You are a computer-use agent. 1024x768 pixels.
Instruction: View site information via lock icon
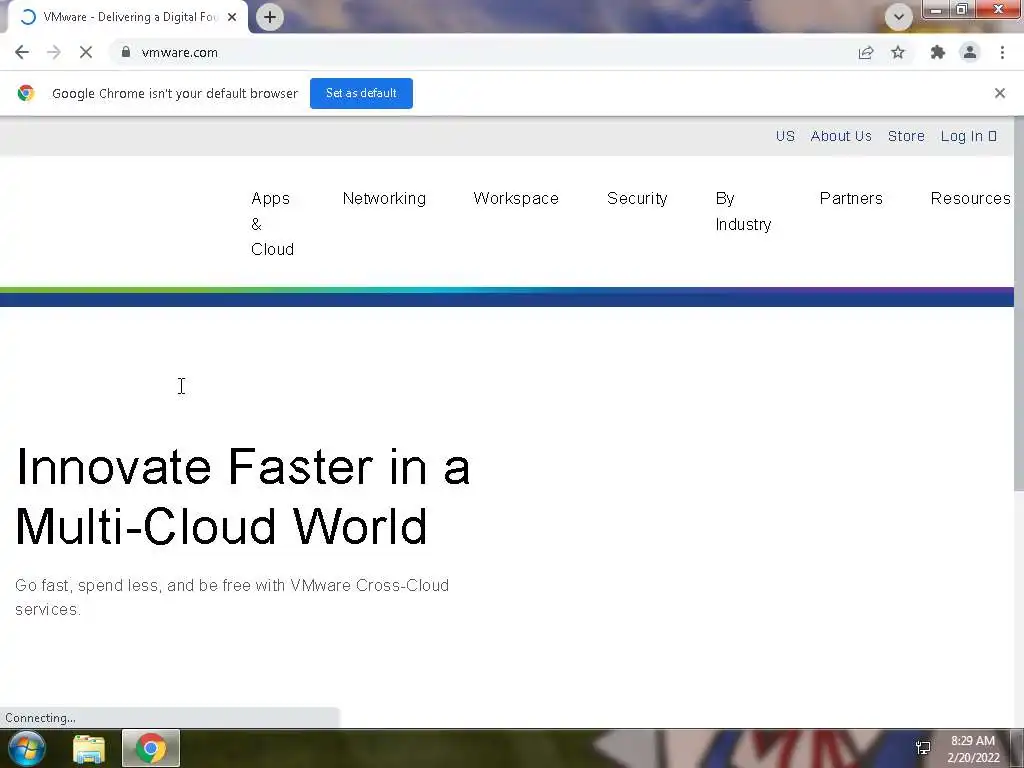point(126,52)
